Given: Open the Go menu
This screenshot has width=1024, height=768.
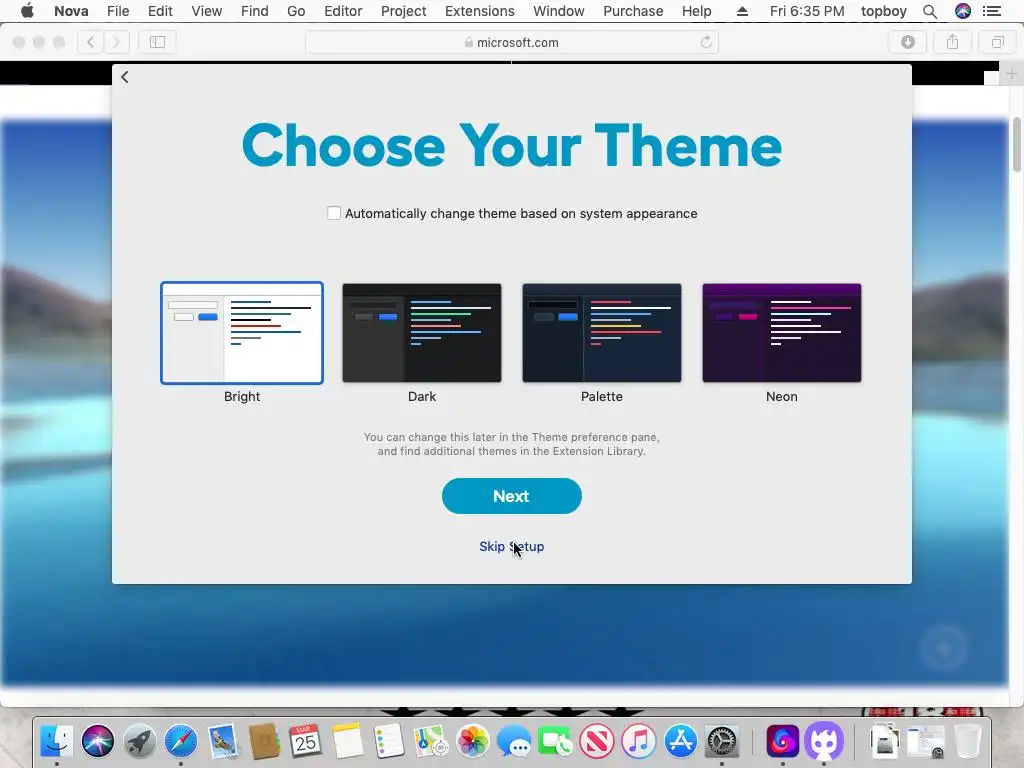Looking at the screenshot, I should (x=296, y=11).
